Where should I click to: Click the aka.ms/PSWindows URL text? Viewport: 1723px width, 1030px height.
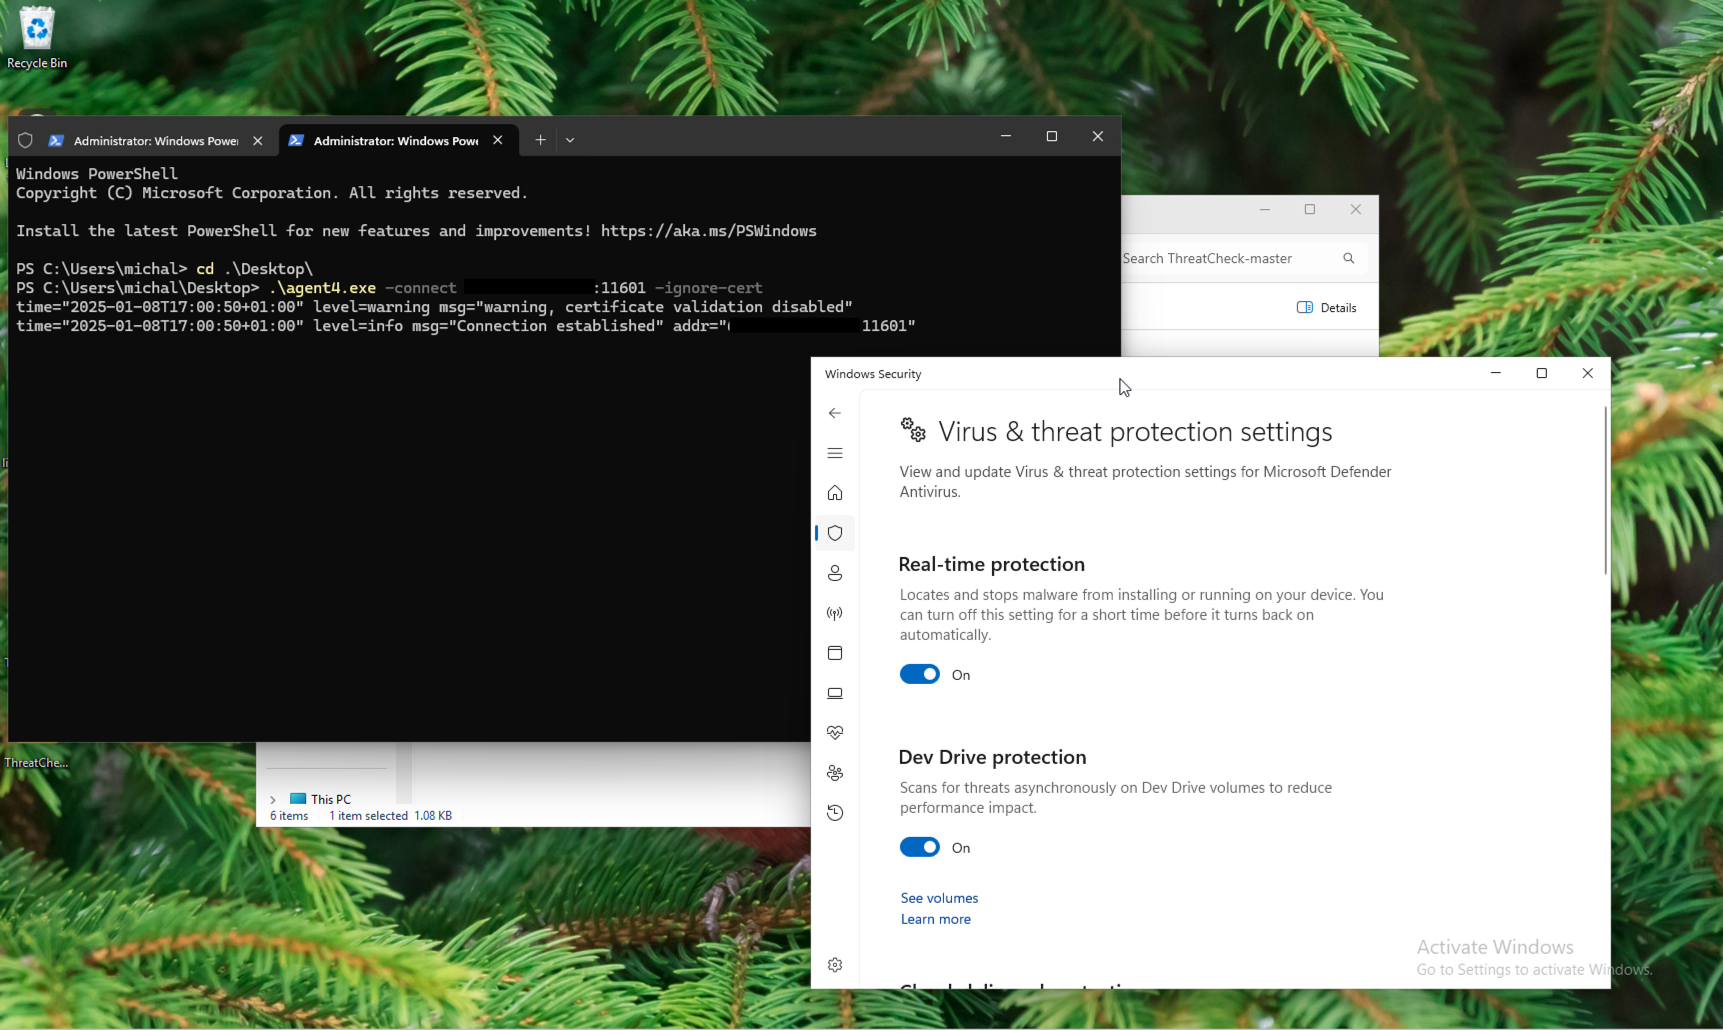[x=708, y=231]
